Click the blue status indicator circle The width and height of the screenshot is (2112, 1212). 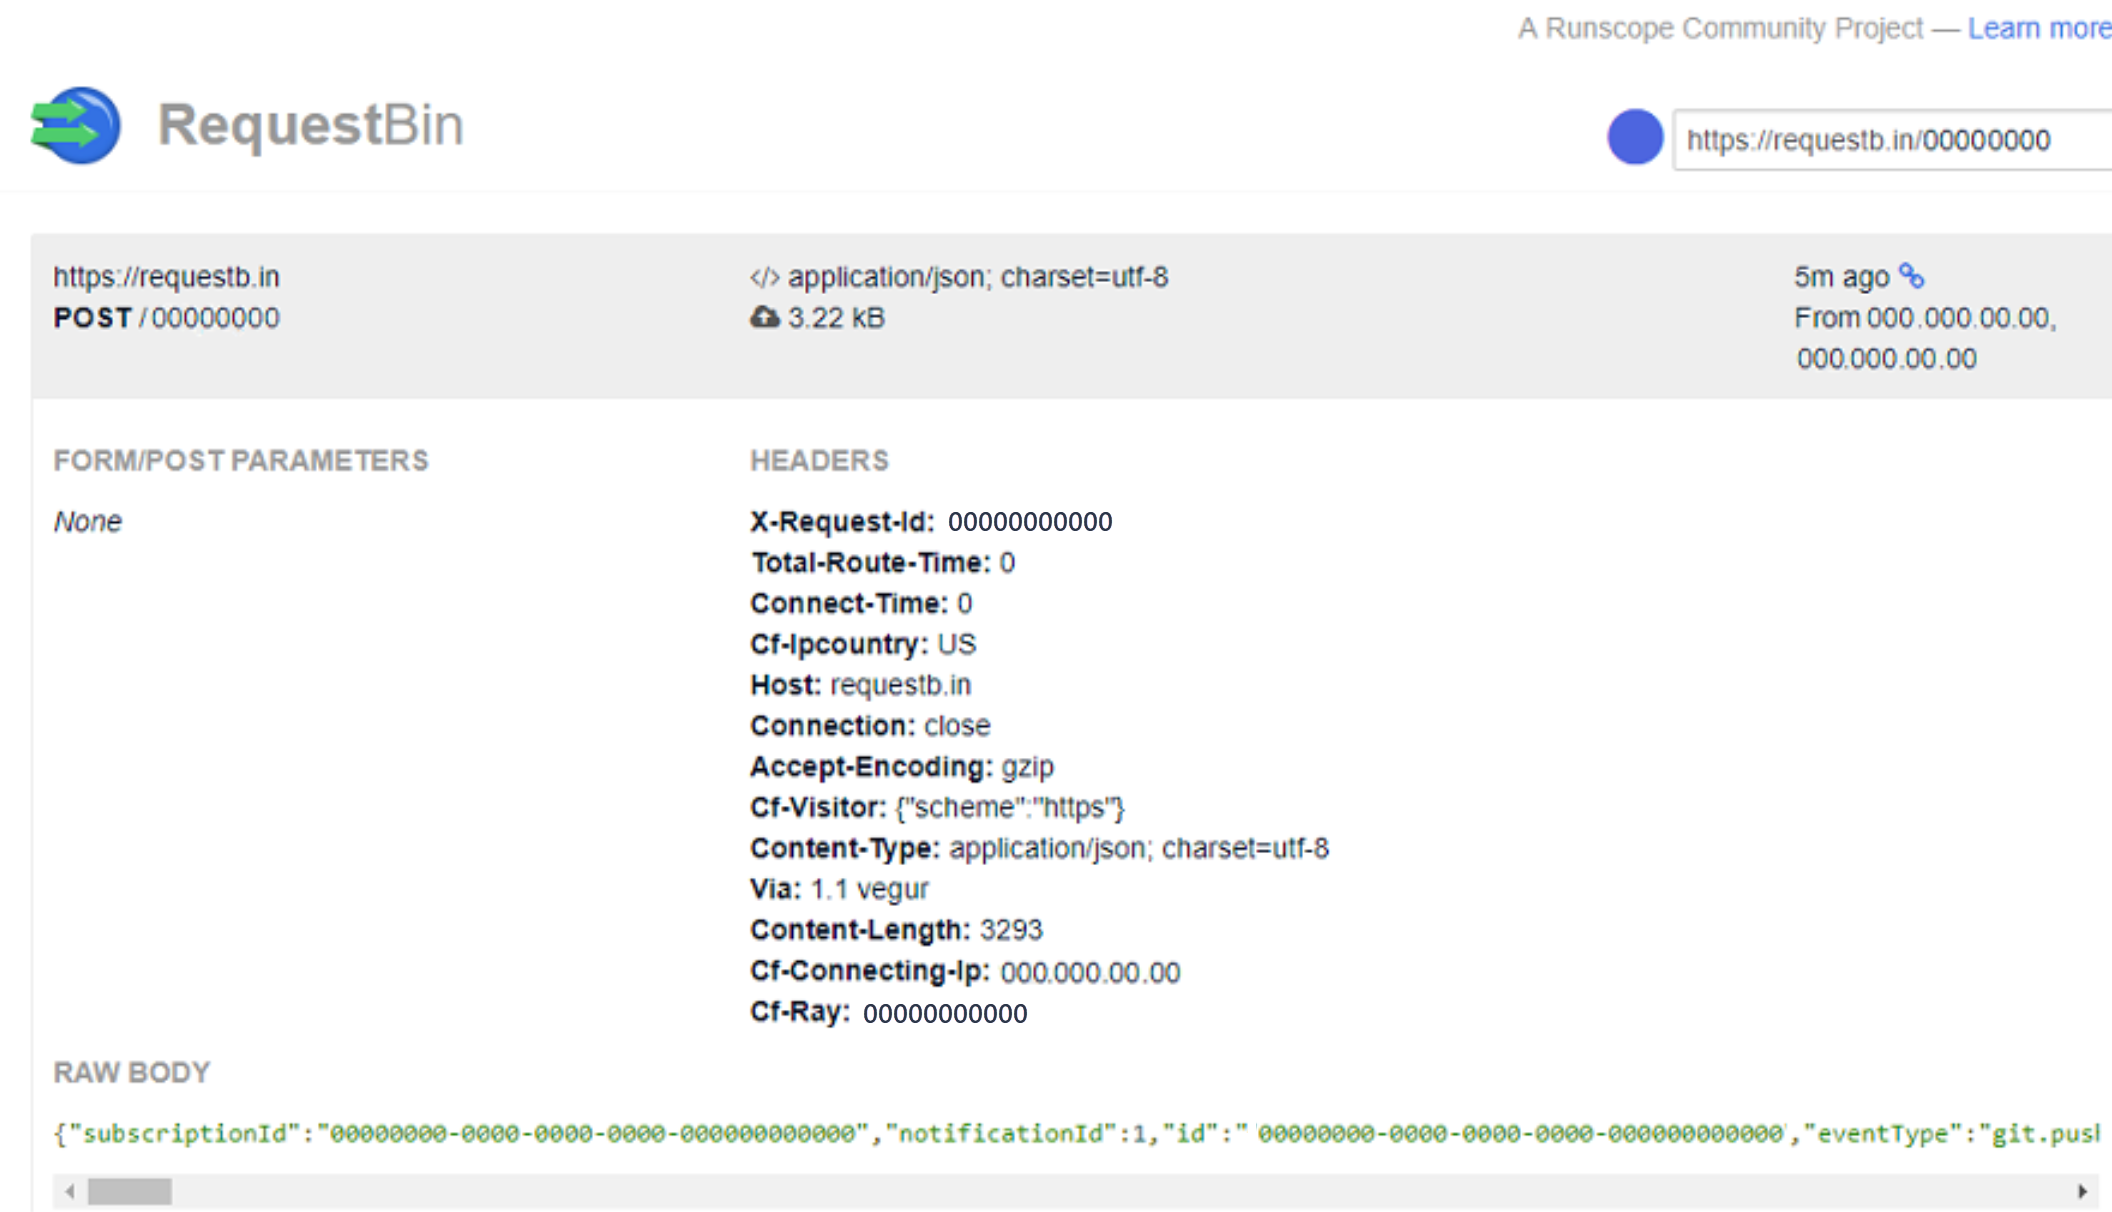click(x=1635, y=139)
